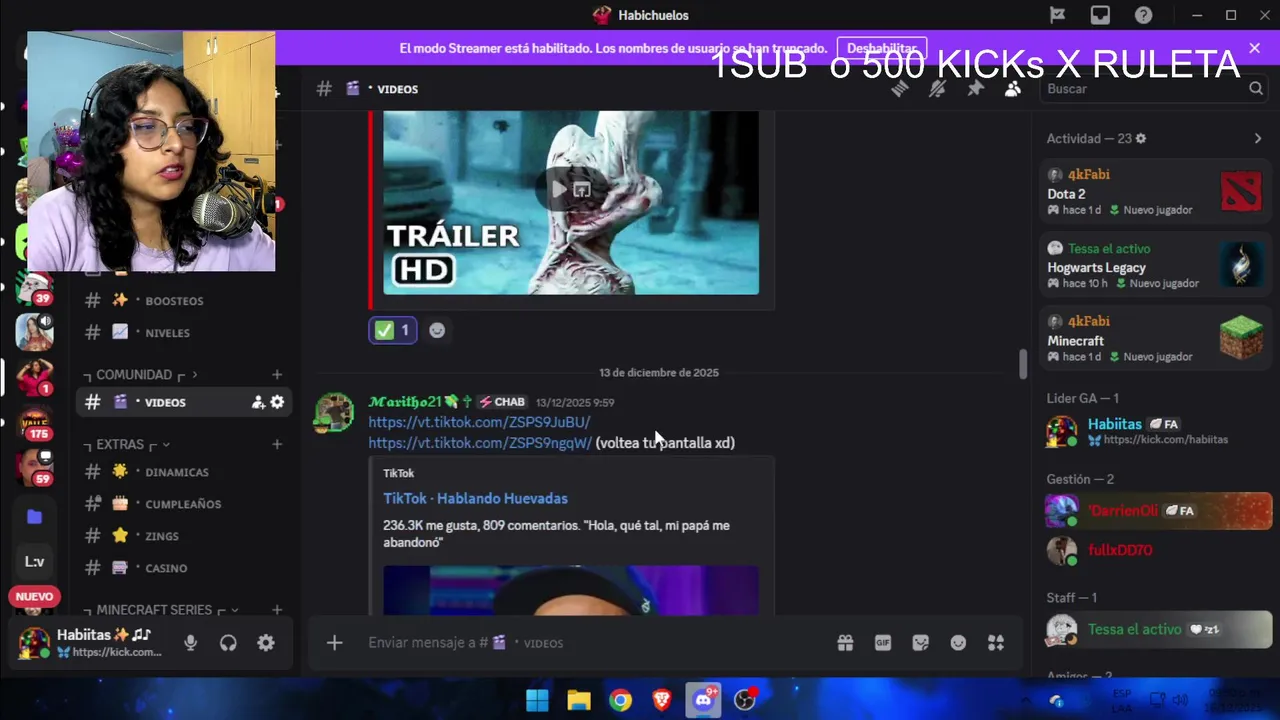Open user settings gear icon
This screenshot has height=720, width=1280.
tap(266, 643)
